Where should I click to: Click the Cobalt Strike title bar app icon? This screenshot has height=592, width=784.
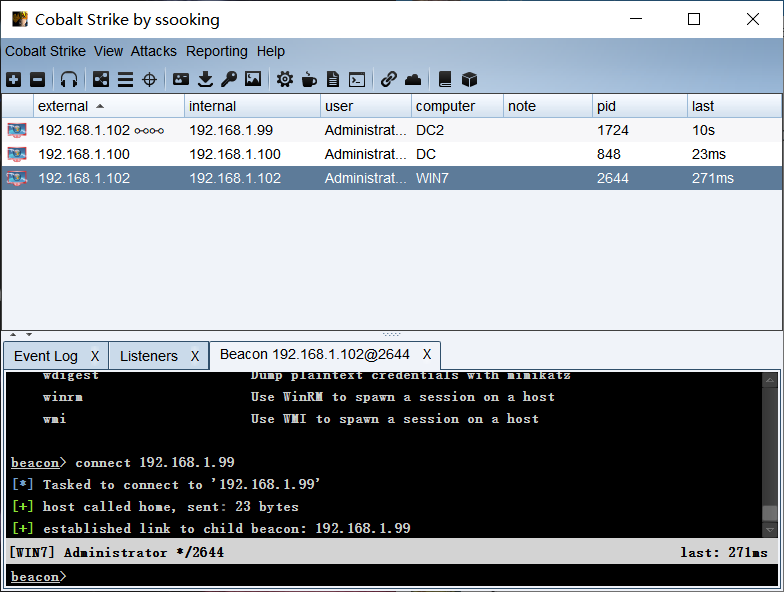[20, 19]
